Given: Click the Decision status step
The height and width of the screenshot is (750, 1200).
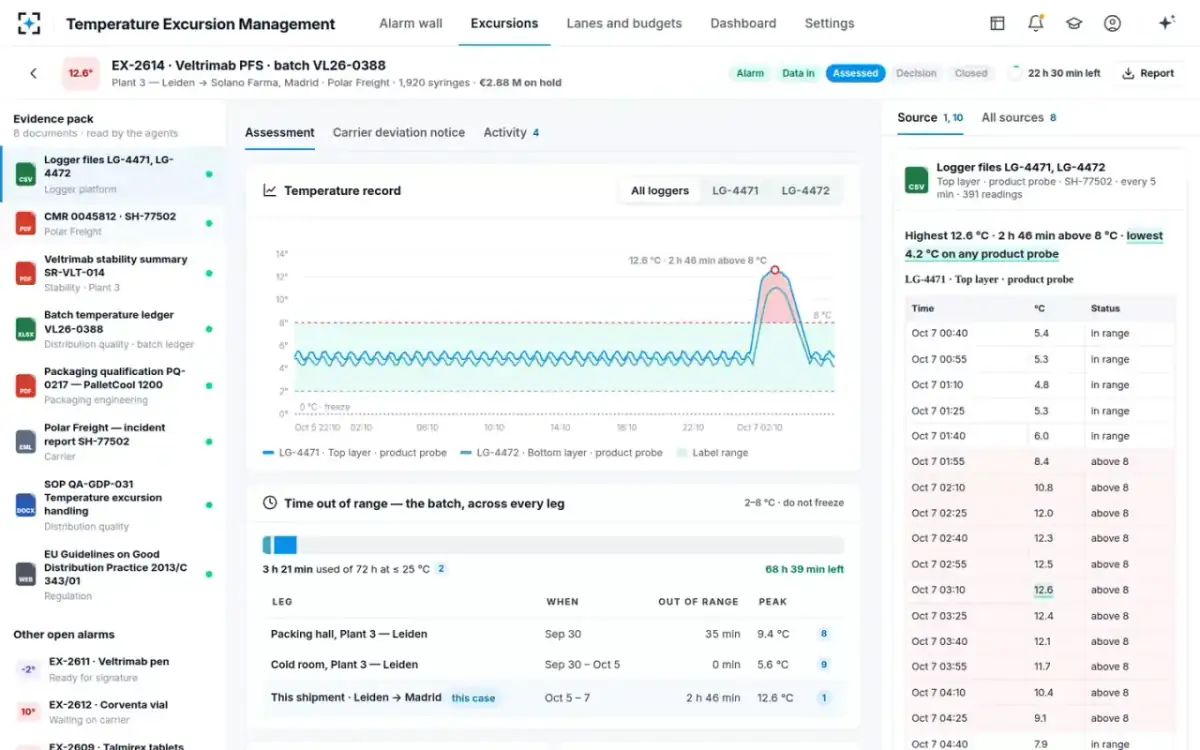Looking at the screenshot, I should (x=916, y=73).
